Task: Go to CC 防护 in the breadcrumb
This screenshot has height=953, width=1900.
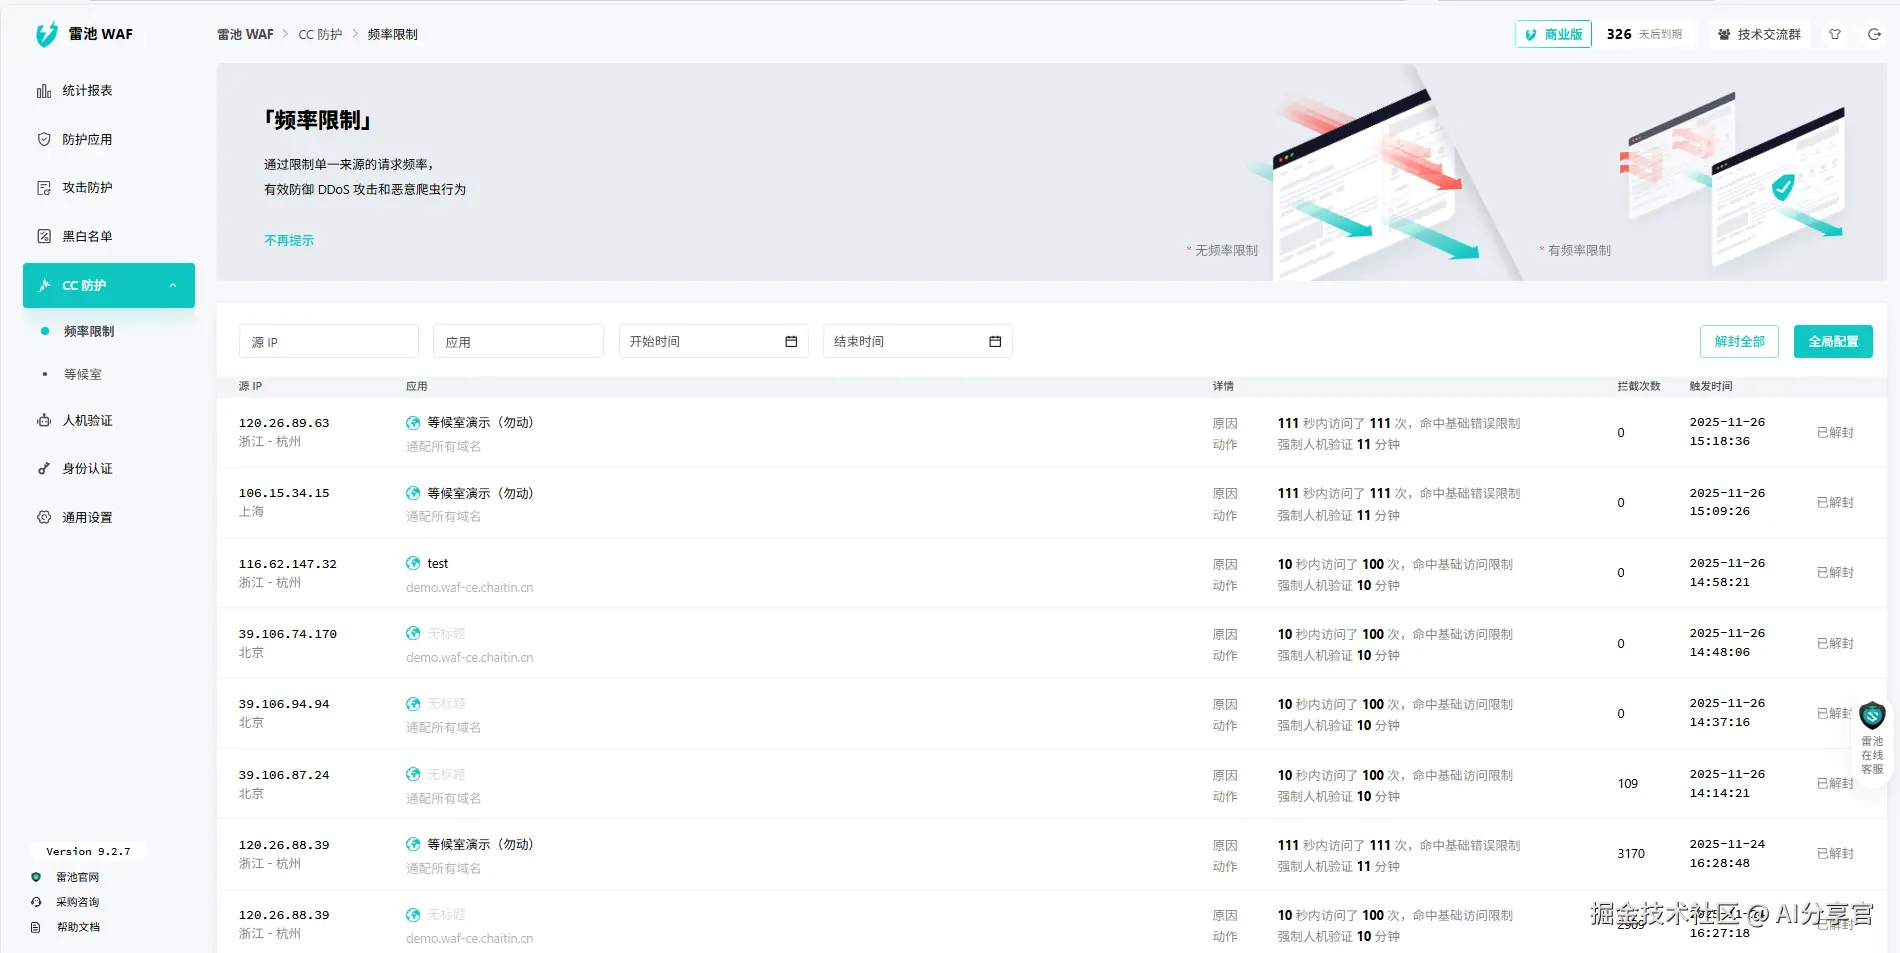Action: (320, 35)
